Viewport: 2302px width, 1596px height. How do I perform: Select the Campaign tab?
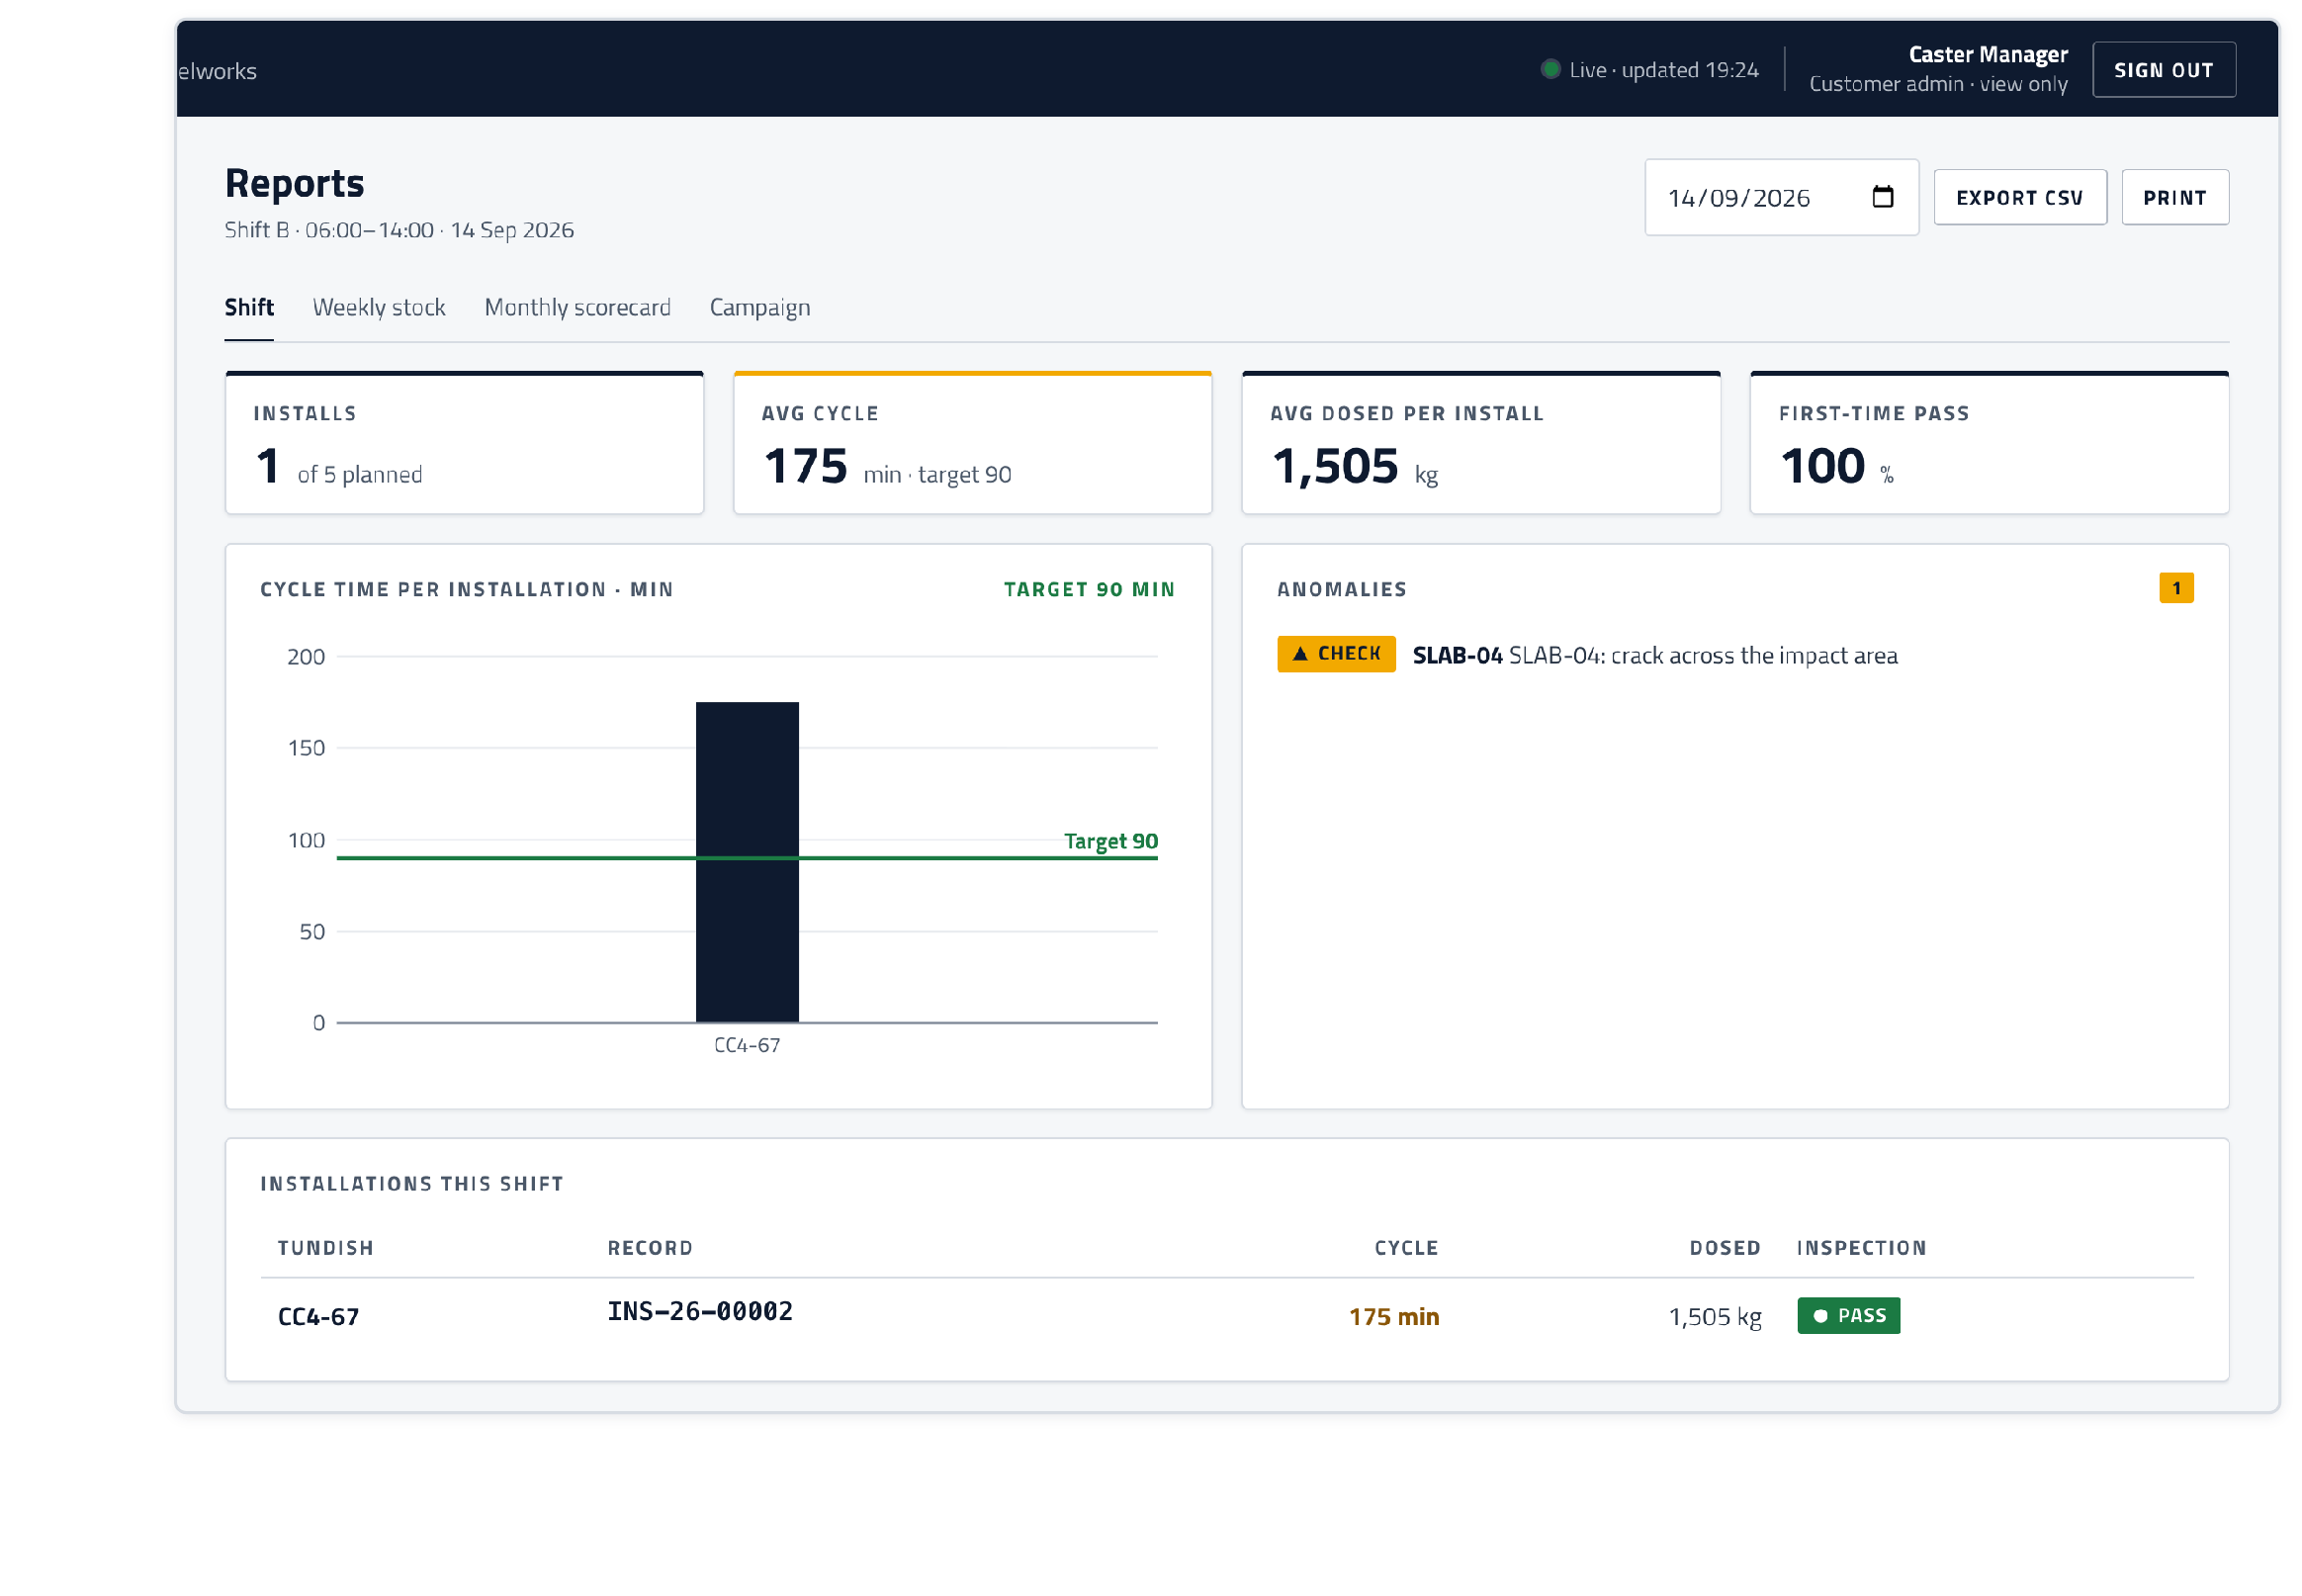pyautogui.click(x=760, y=307)
